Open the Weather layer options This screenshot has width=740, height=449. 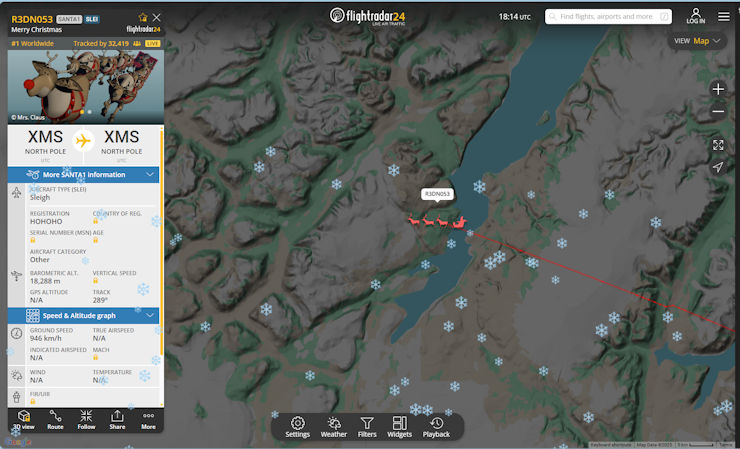334,427
